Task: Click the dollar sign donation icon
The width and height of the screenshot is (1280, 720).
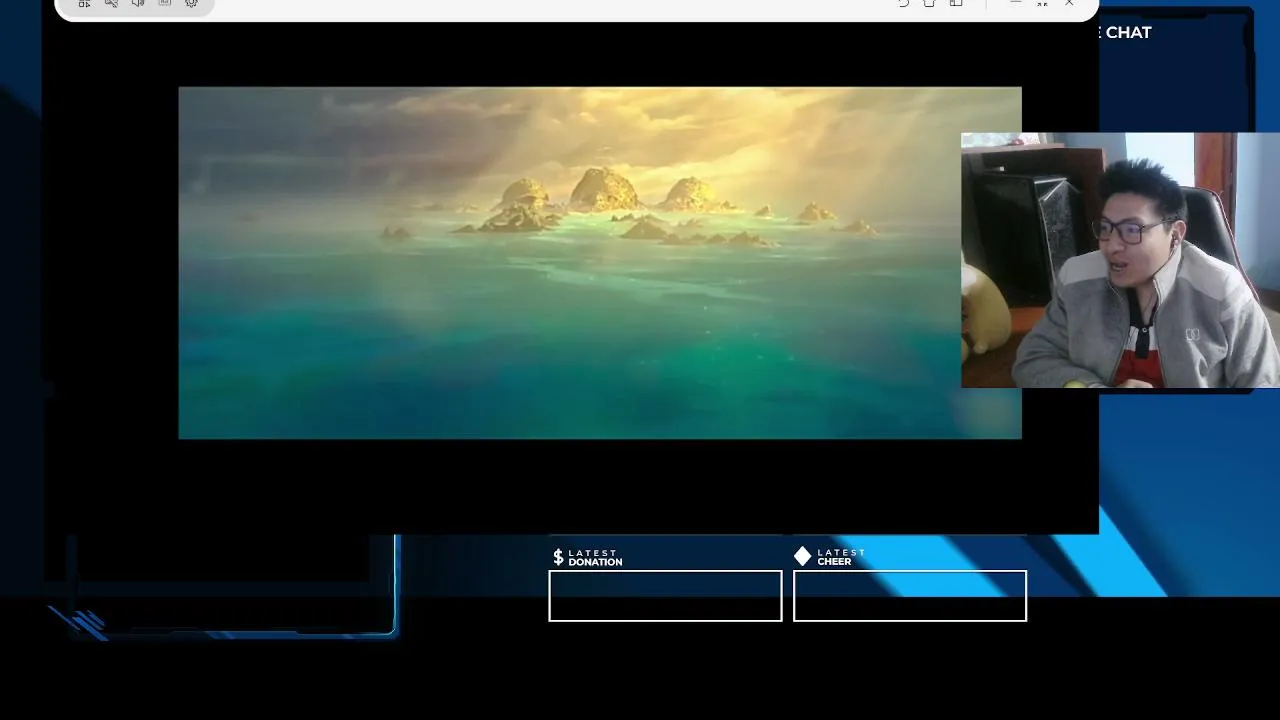Action: point(558,557)
